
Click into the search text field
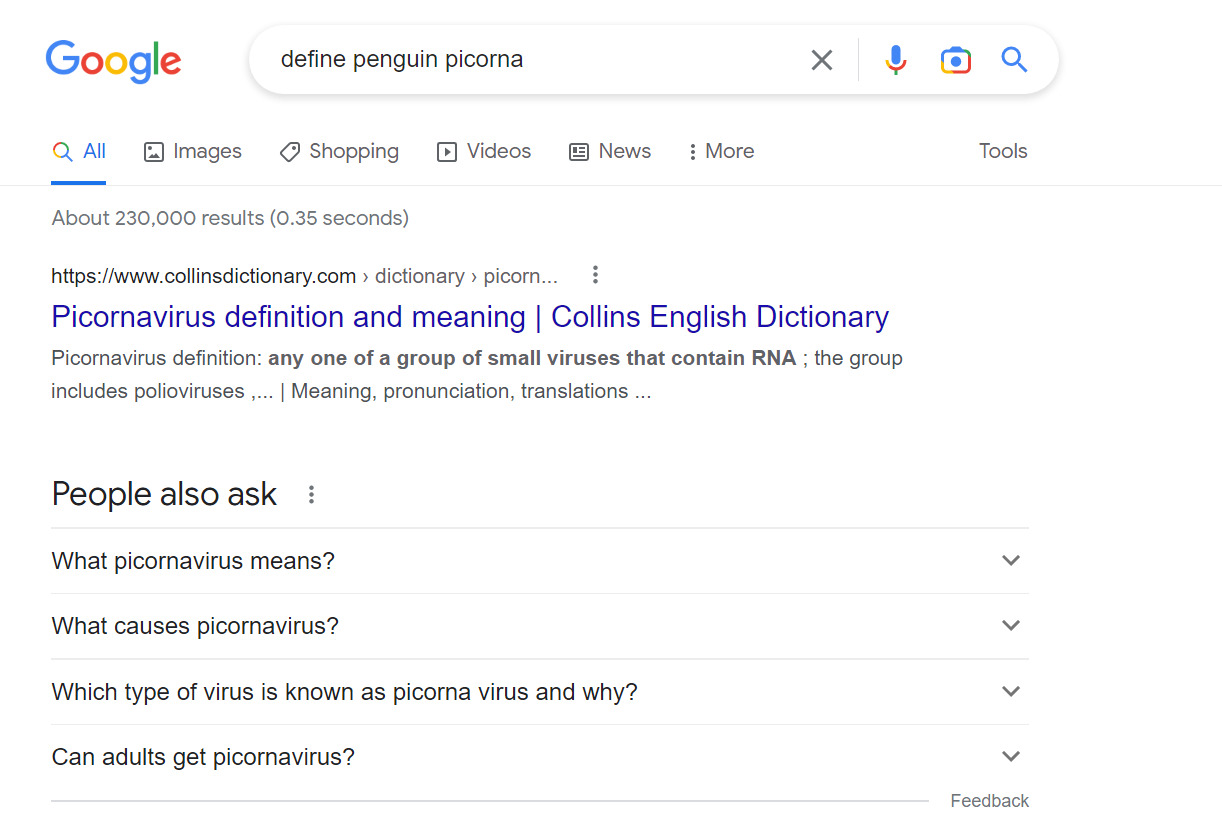coord(520,60)
